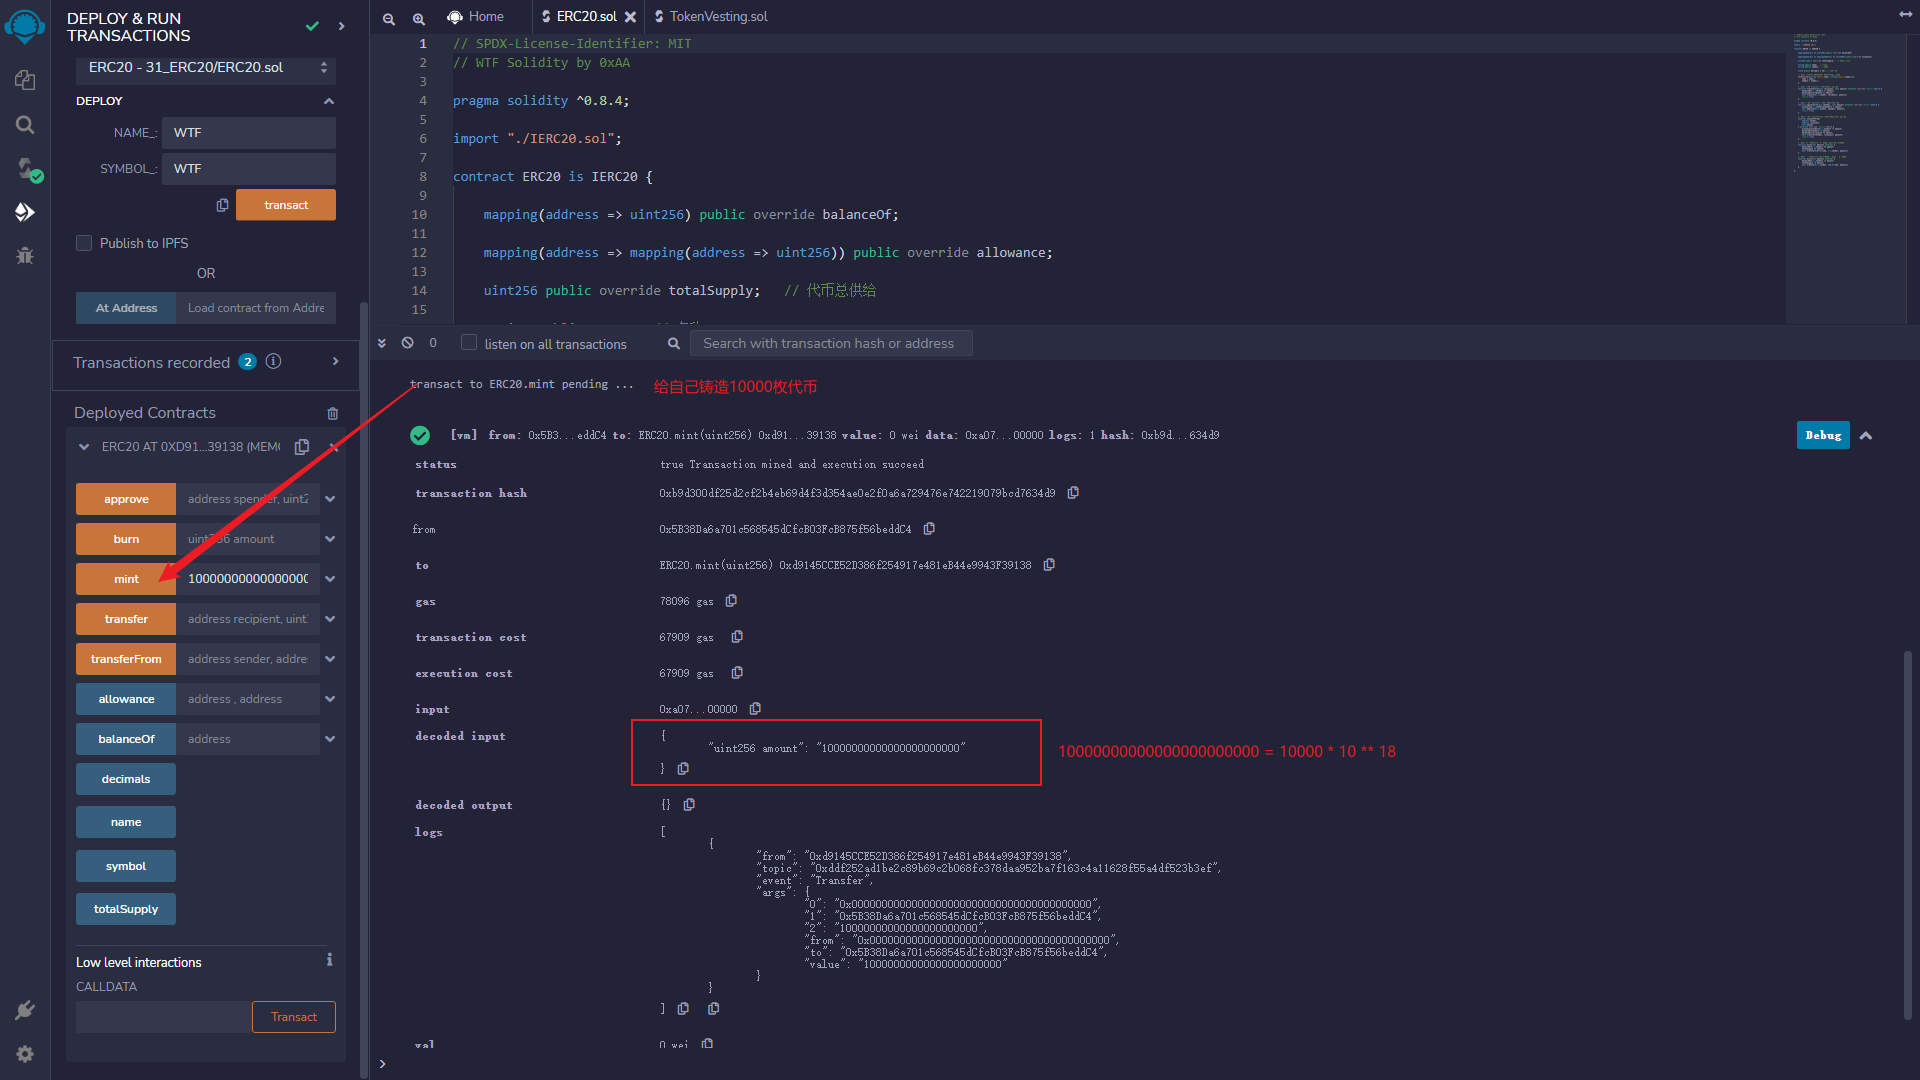Click the Debug button on transaction panel
This screenshot has height=1080, width=1920.
(1822, 434)
